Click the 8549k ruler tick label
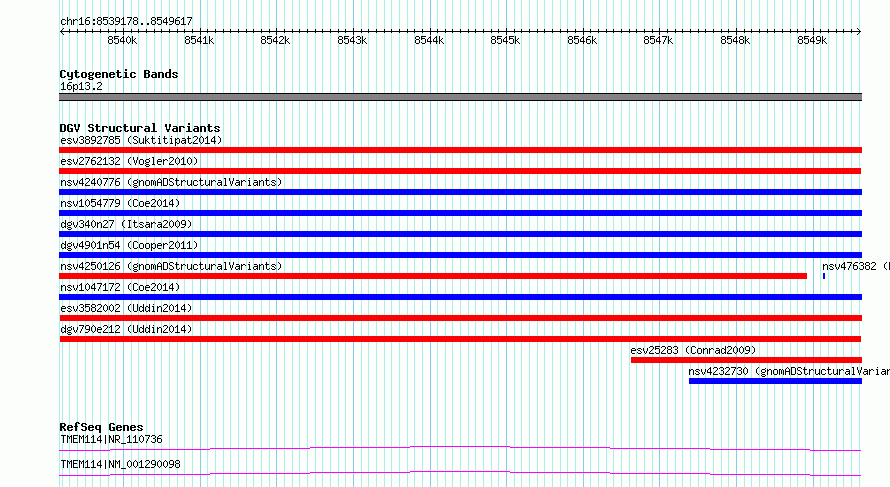890x487 pixels. pyautogui.click(x=812, y=40)
